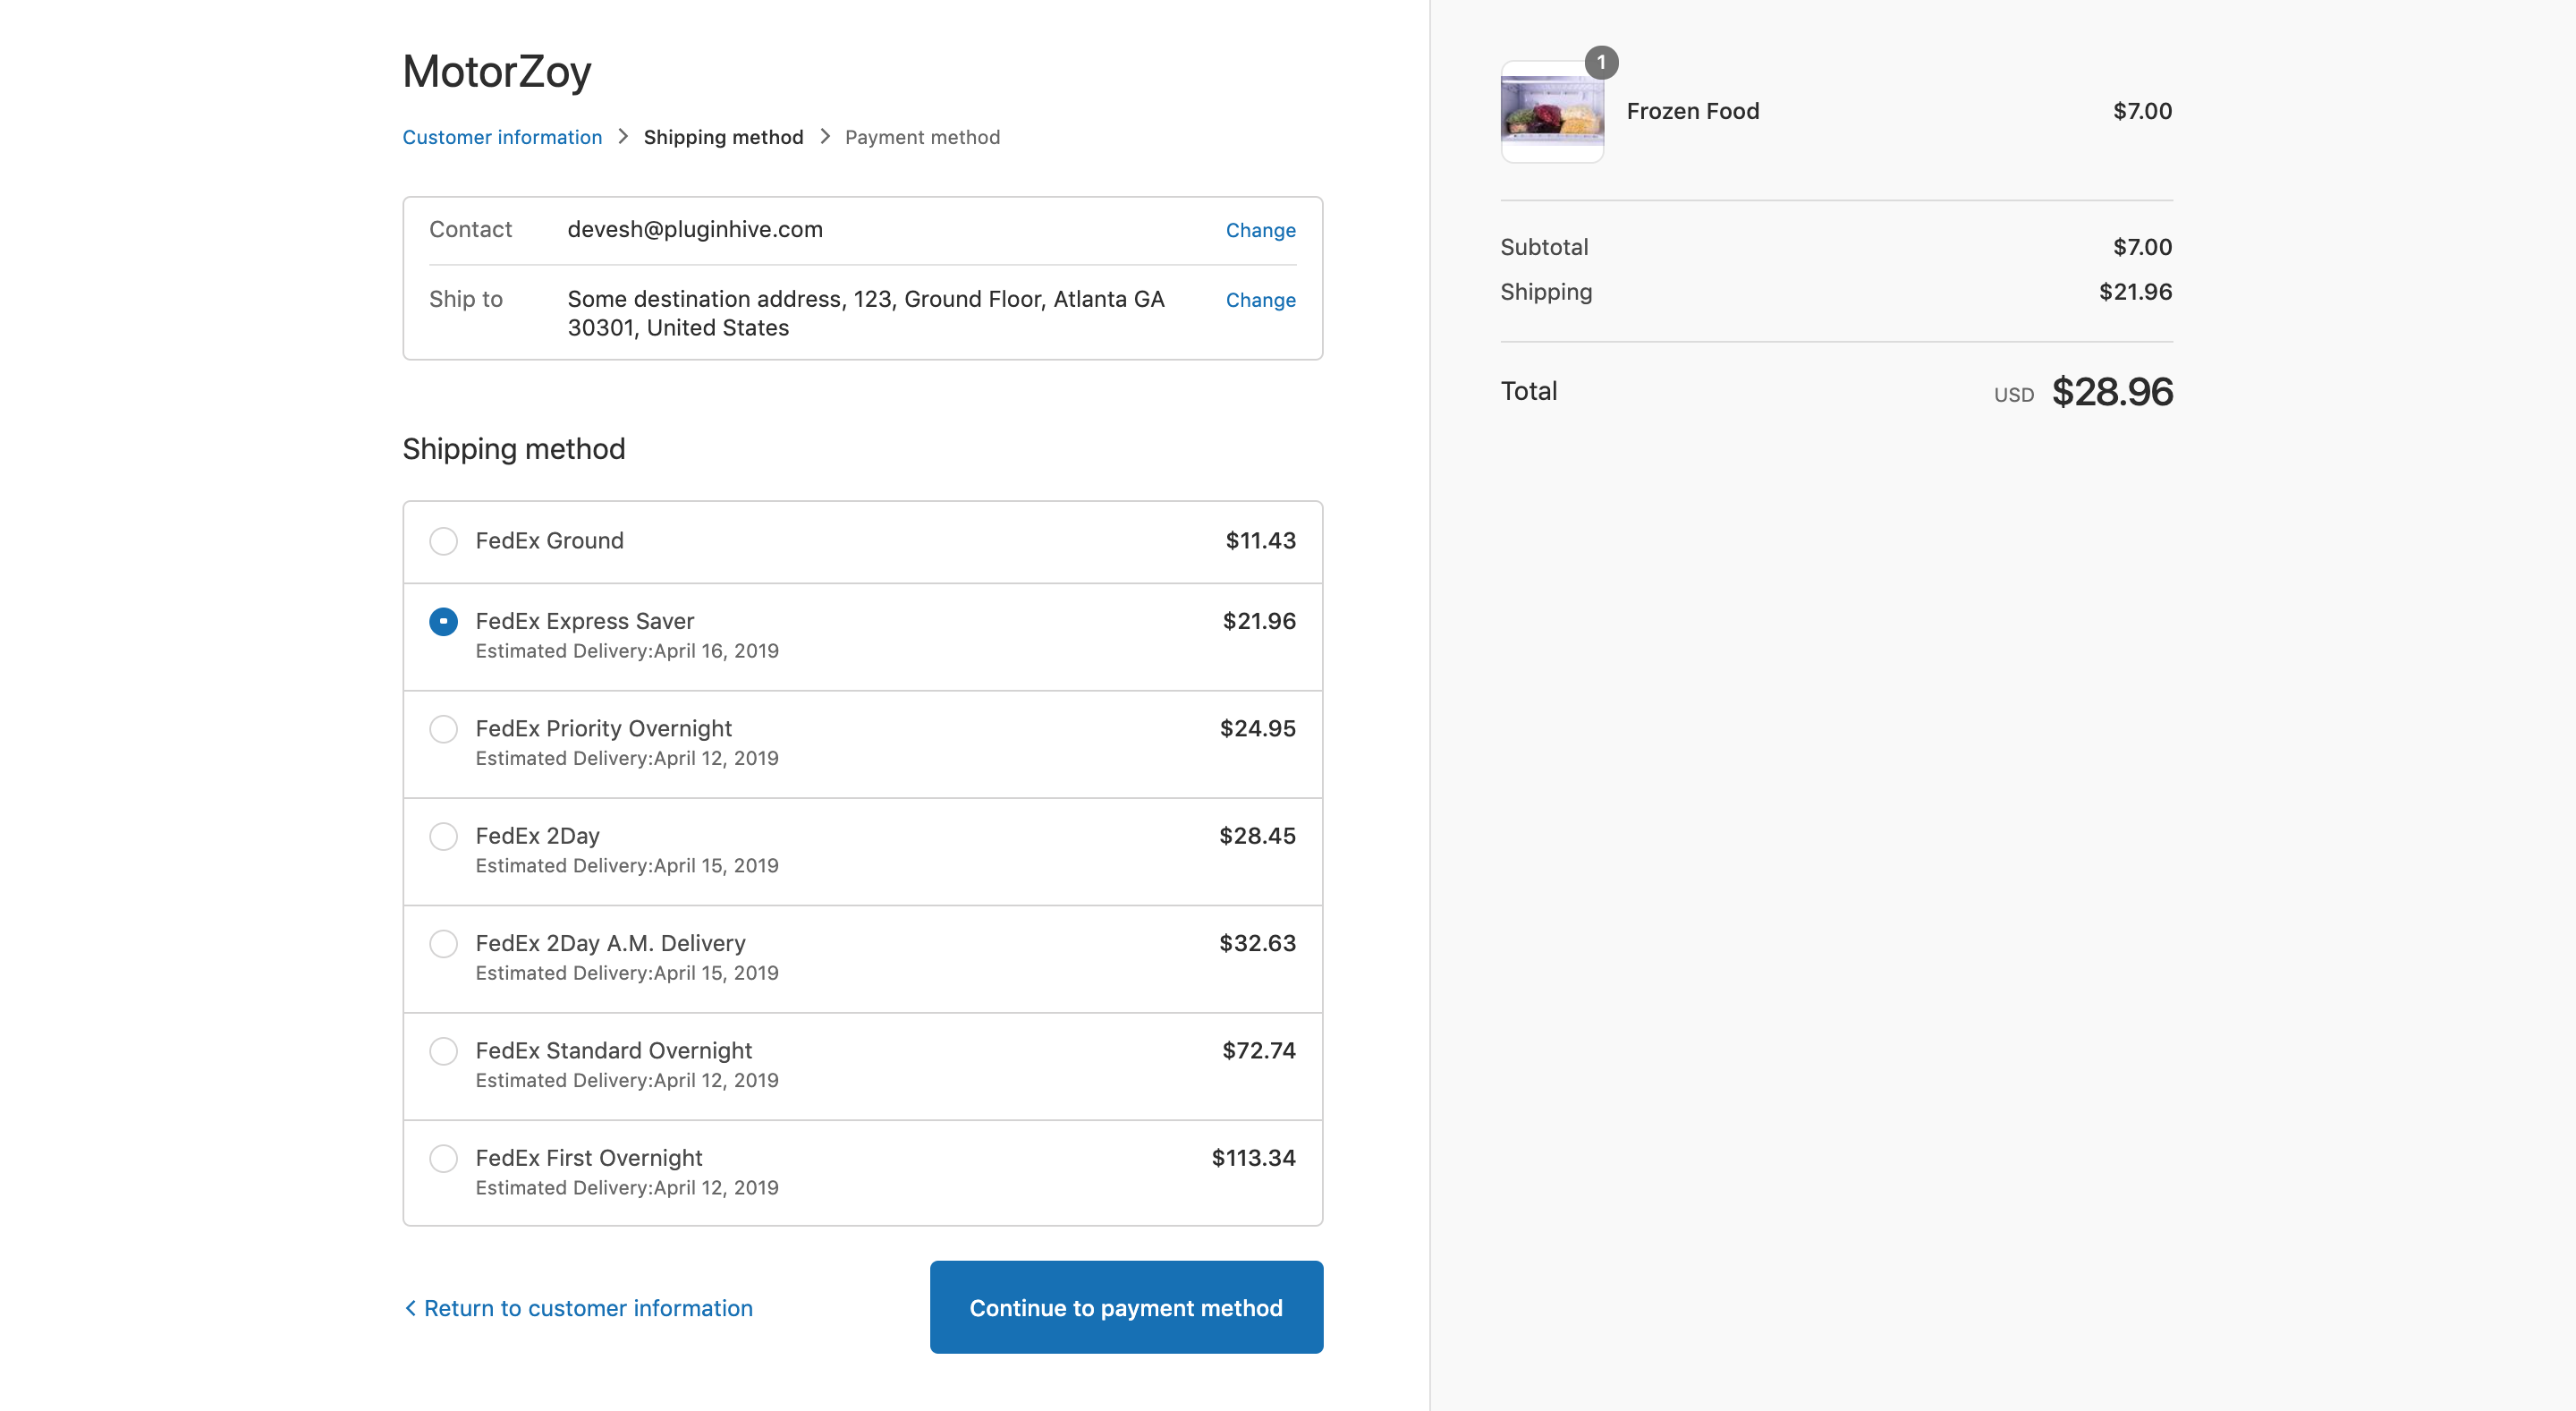2576x1411 pixels.
Task: Click Express Saver estimated delivery April 16
Action: coord(627,651)
